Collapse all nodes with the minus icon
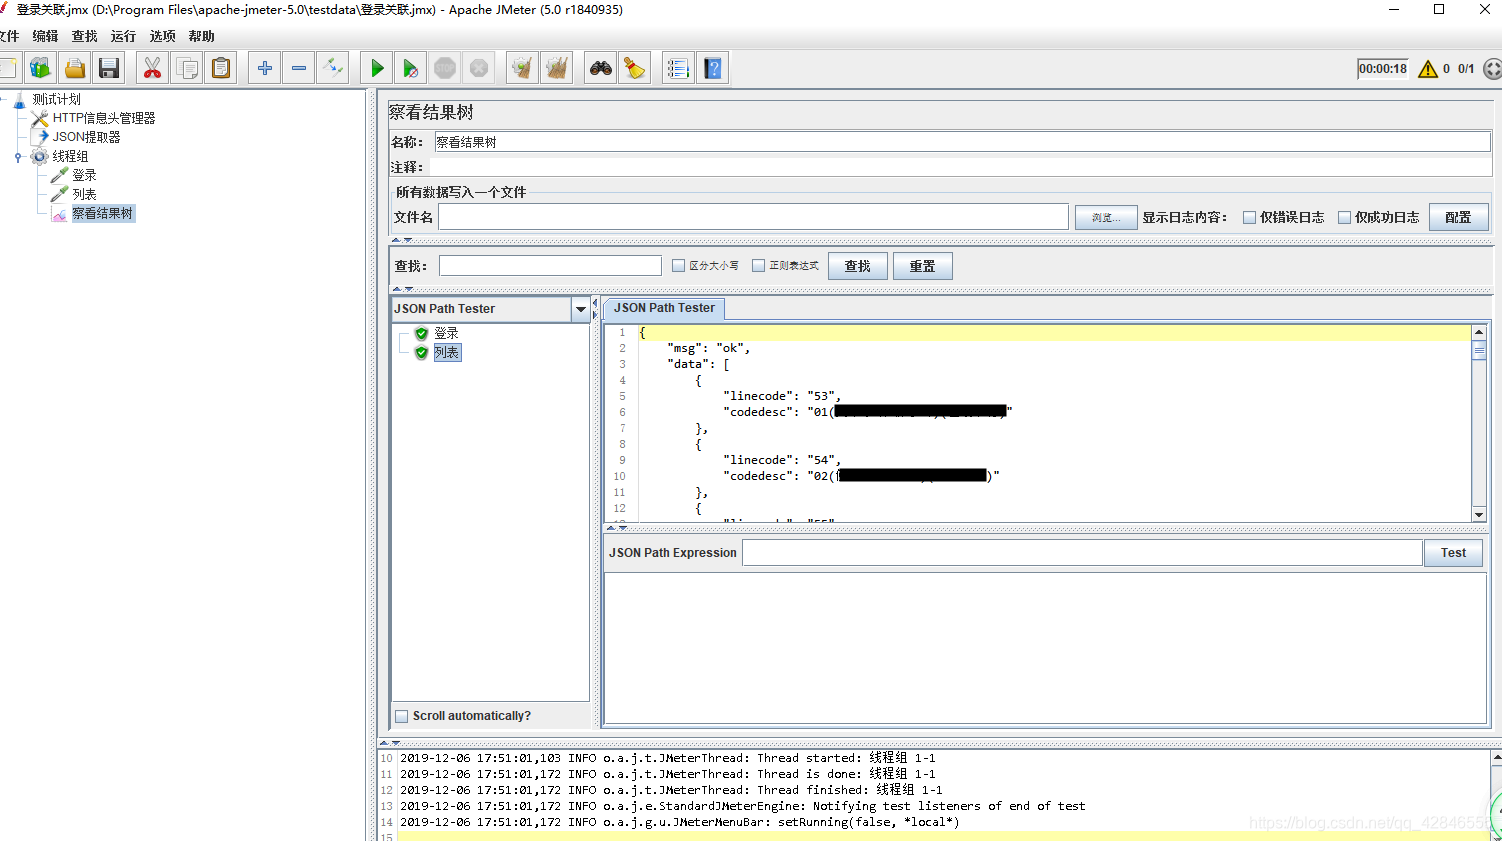 pos(299,68)
